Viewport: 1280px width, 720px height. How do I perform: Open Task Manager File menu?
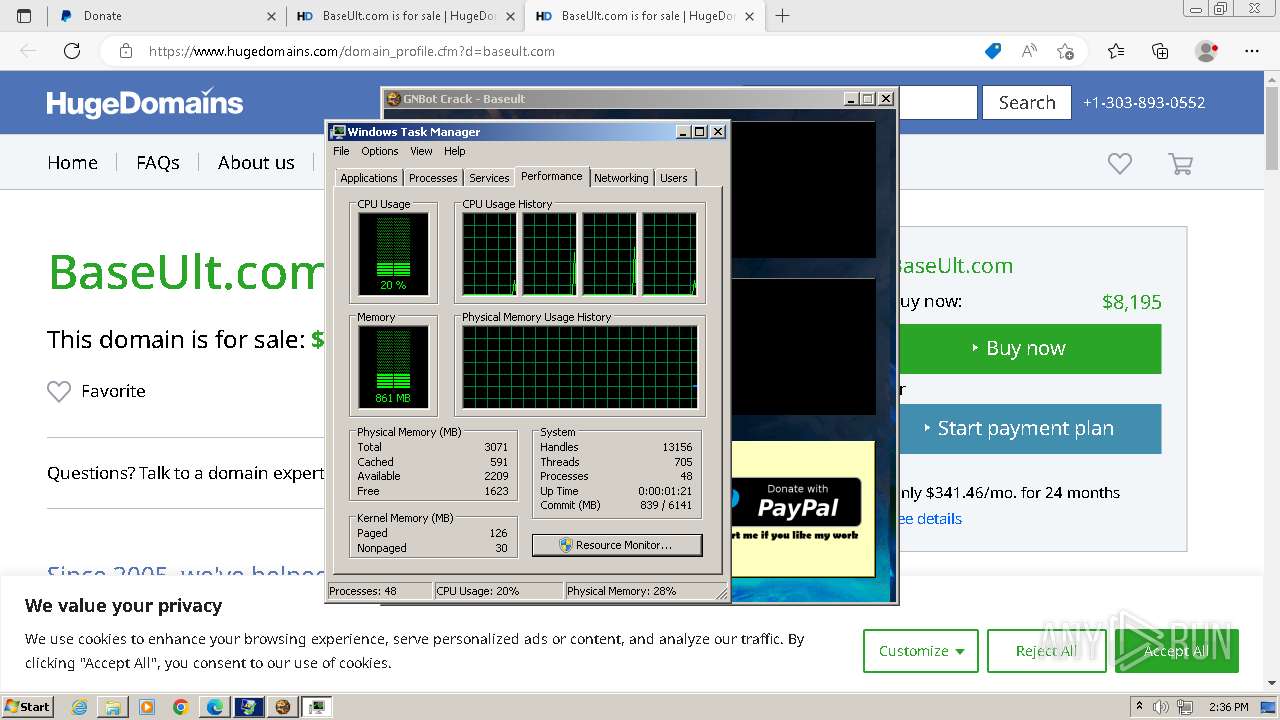341,151
